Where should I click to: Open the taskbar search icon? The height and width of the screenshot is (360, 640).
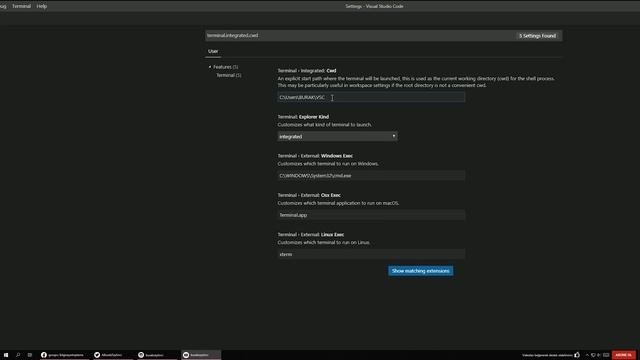click(x=18, y=355)
